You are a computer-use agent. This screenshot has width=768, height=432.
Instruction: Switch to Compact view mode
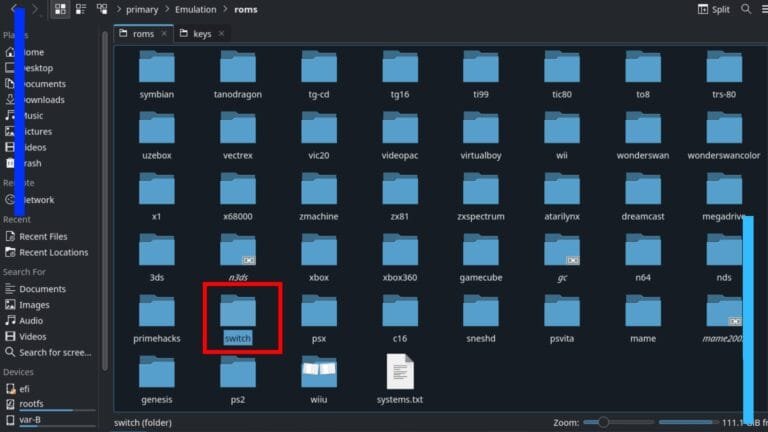pos(81,9)
